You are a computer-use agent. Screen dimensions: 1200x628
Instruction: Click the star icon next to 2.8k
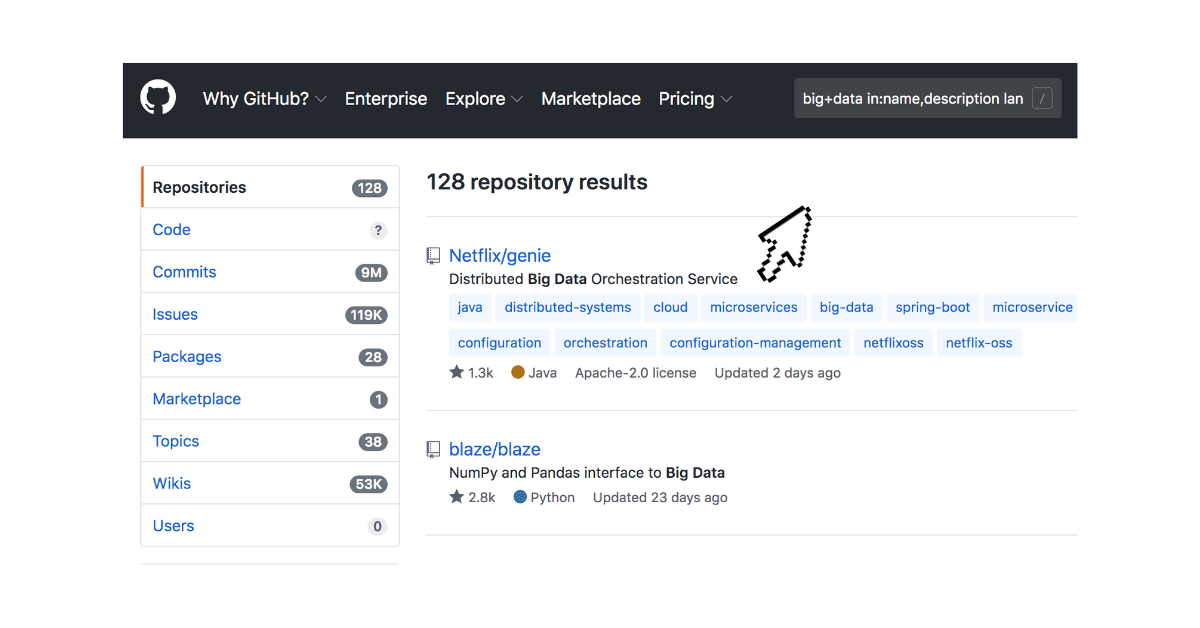(x=457, y=497)
